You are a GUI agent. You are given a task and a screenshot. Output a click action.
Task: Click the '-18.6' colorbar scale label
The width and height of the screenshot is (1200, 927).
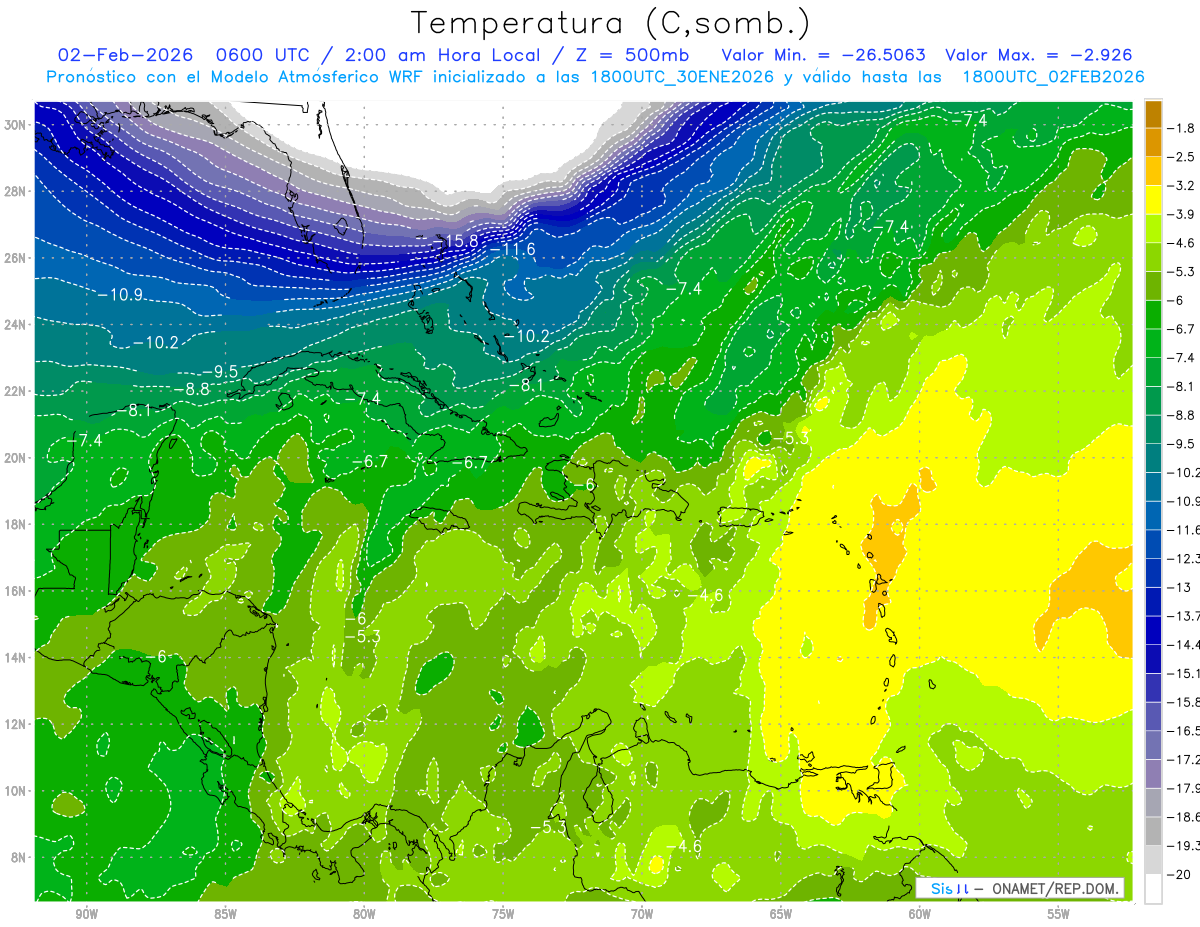pyautogui.click(x=1183, y=817)
